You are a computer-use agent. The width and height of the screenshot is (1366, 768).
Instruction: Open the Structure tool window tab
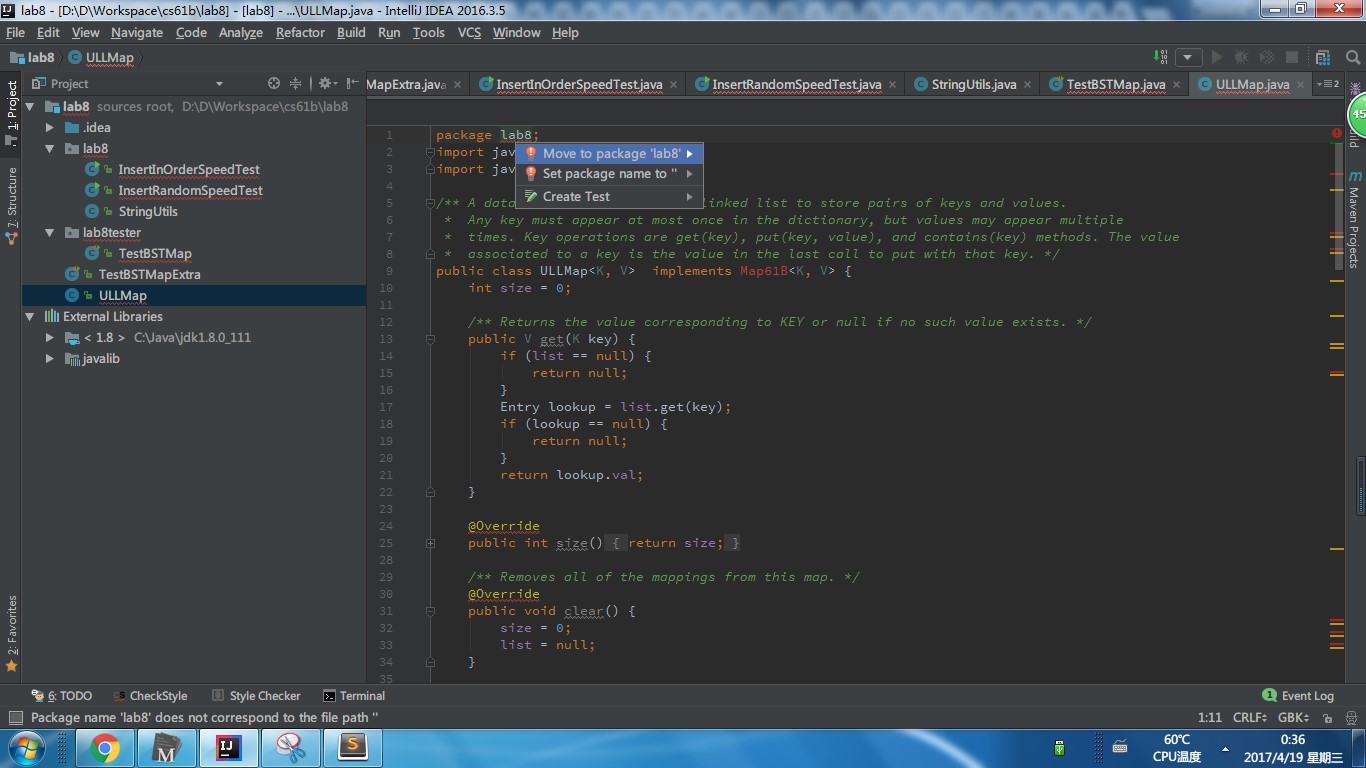click(11, 204)
